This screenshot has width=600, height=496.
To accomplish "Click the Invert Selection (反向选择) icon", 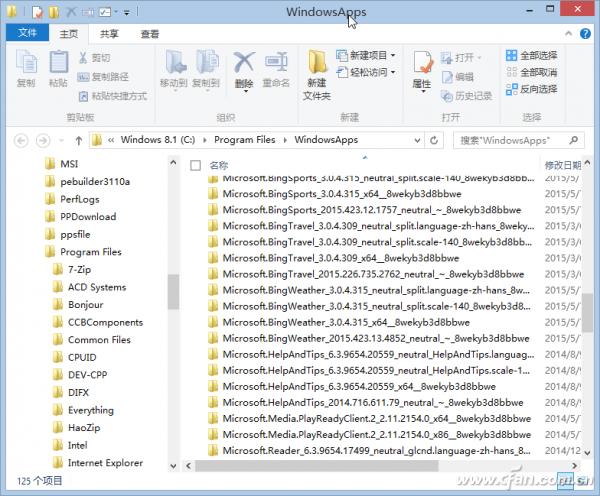I will click(511, 89).
